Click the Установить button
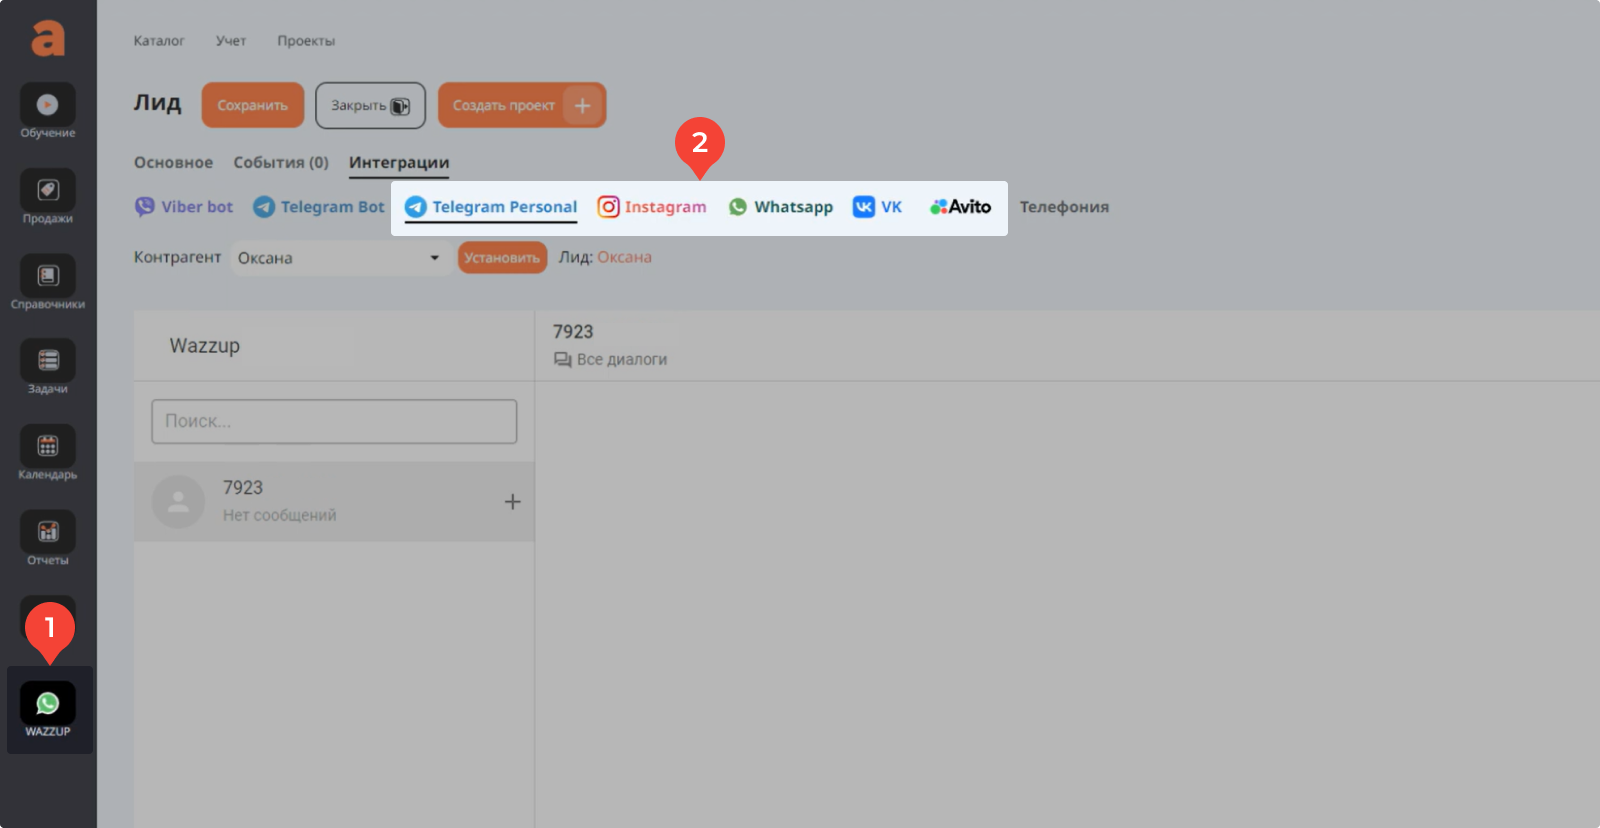The height and width of the screenshot is (828, 1600). (502, 258)
